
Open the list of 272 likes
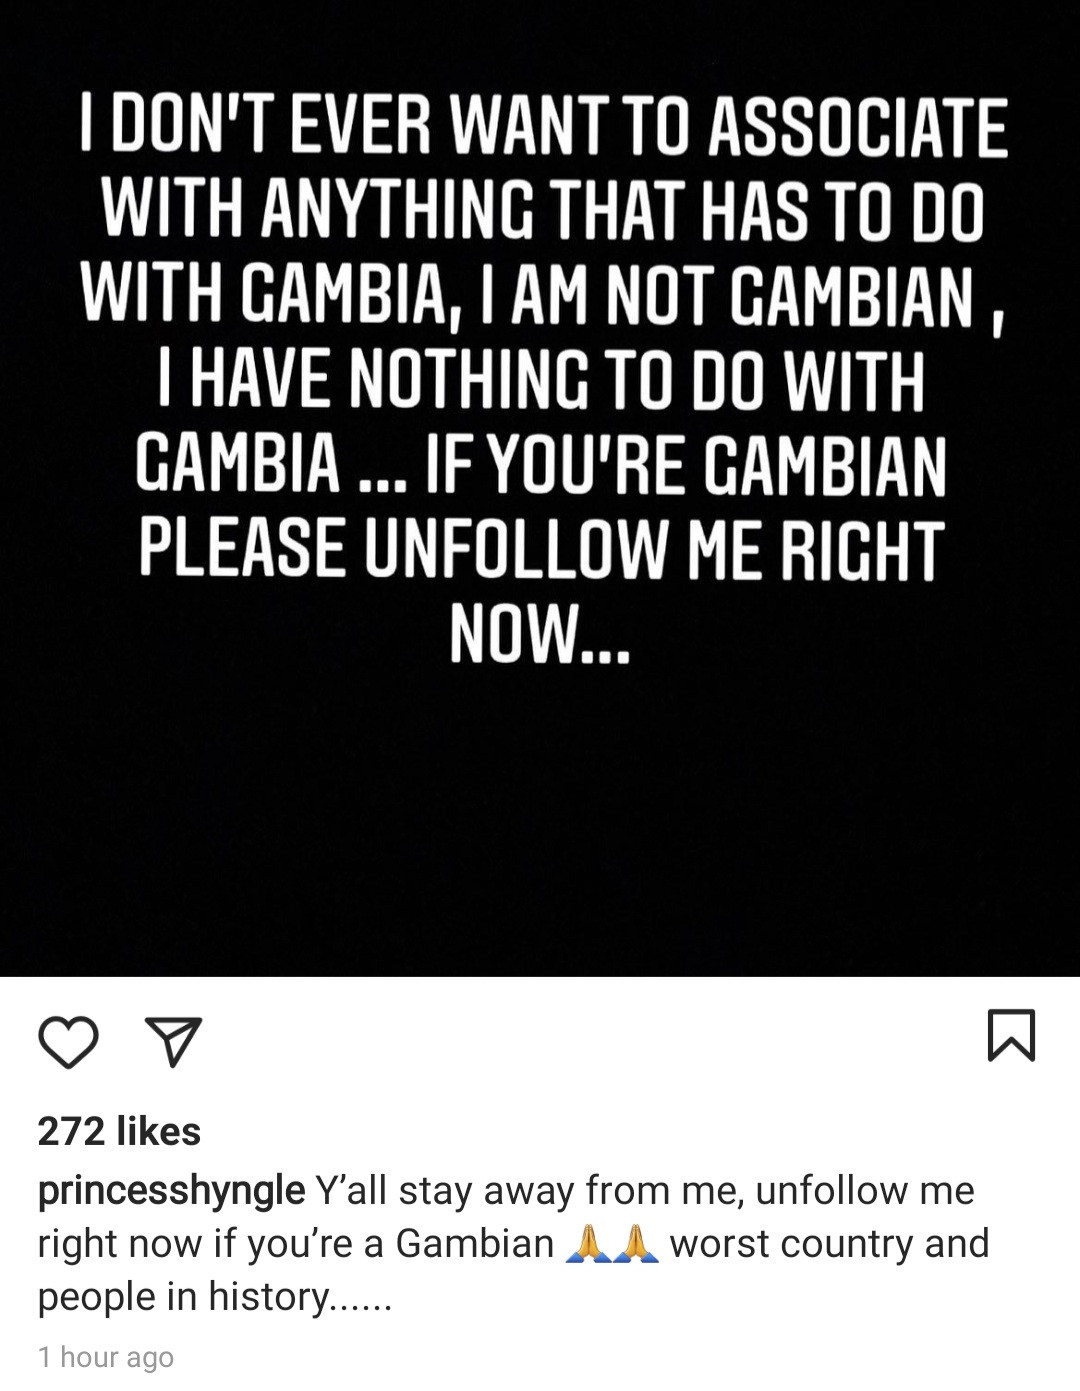point(119,1131)
